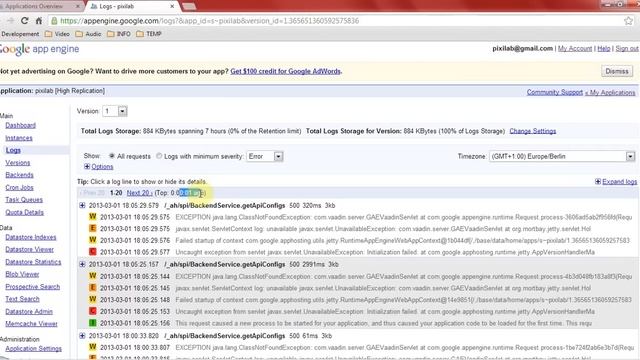
Task: Bookmark this page with the star icon
Action: pos(628,20)
